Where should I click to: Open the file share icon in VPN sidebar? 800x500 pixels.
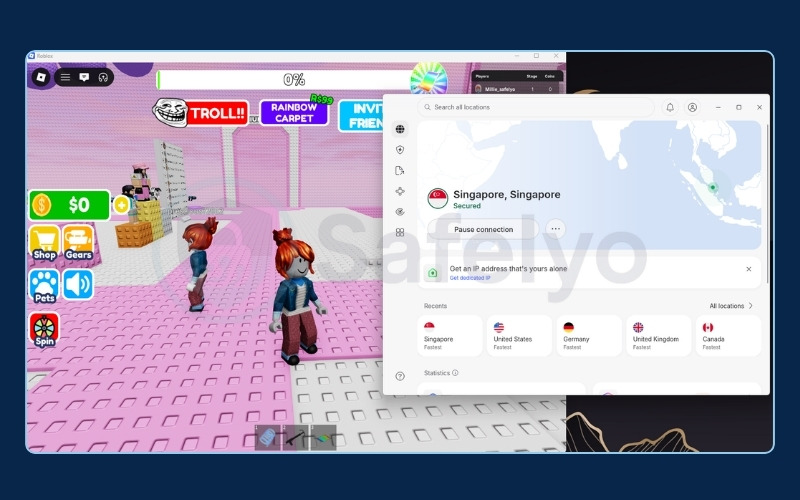[x=400, y=170]
